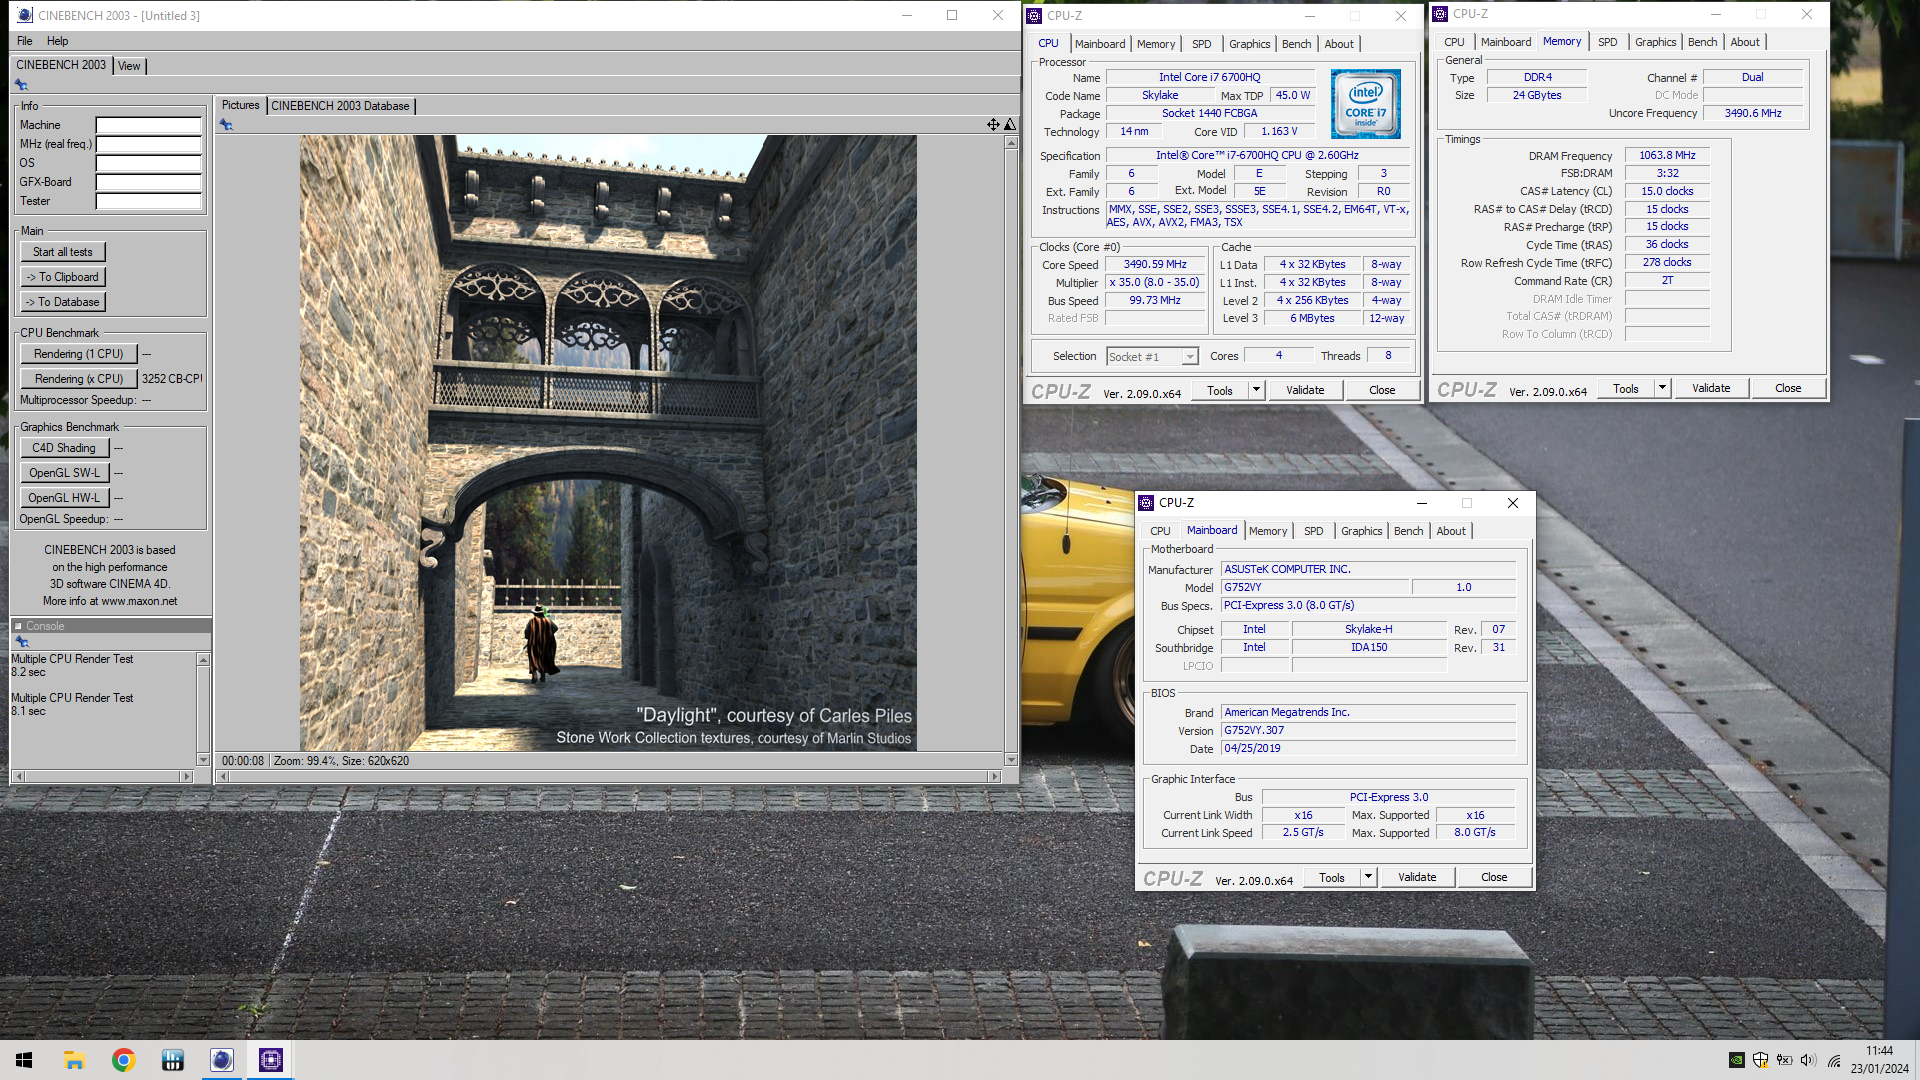Click Windows Security tray icon
Image resolution: width=1920 pixels, height=1080 pixels.
click(x=1760, y=1060)
